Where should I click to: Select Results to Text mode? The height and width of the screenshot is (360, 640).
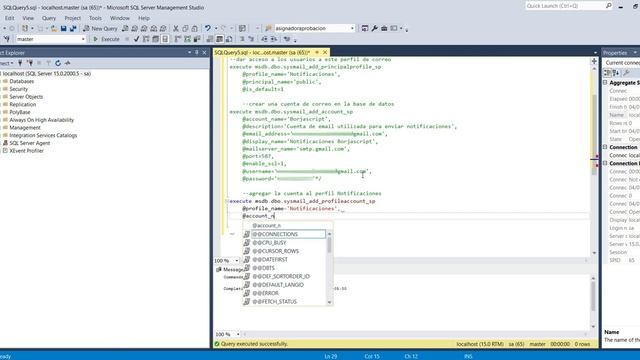210,39
